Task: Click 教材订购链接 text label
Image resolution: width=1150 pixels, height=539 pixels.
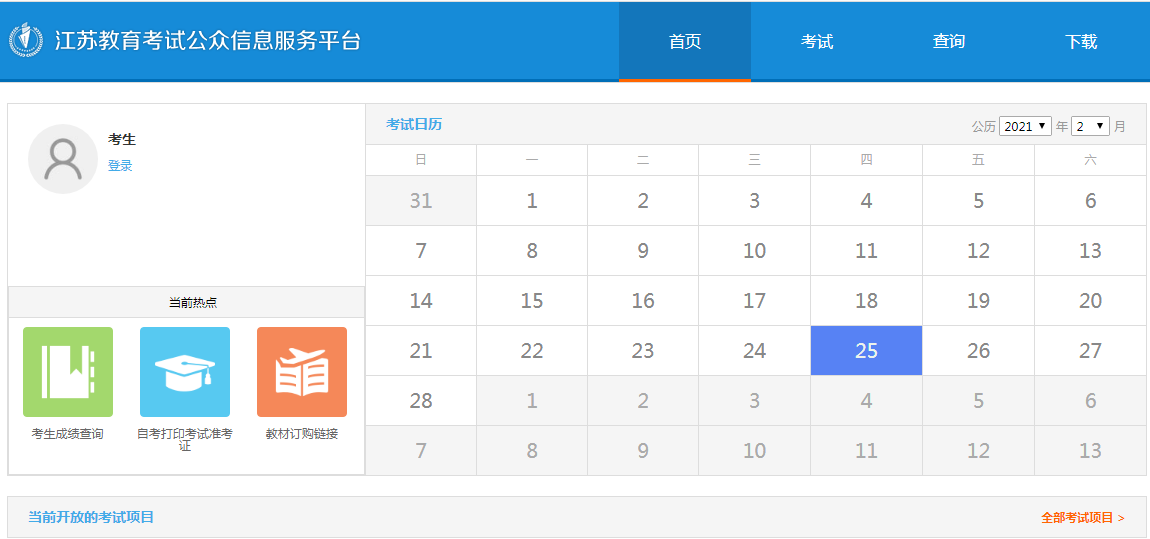Action: (301, 433)
